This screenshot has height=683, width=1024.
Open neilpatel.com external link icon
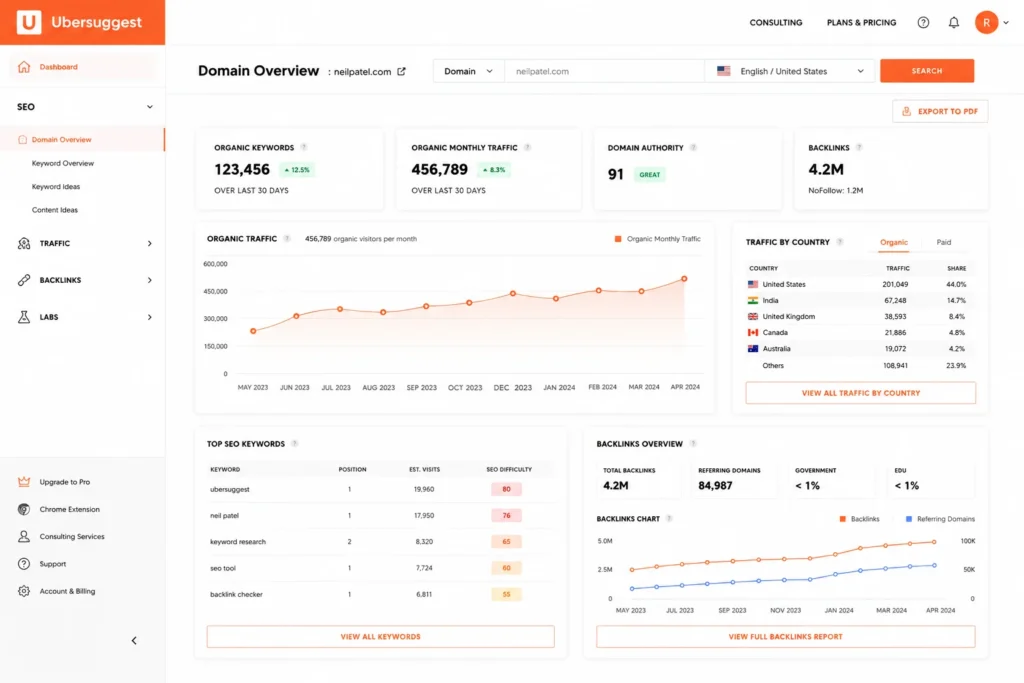(x=402, y=71)
